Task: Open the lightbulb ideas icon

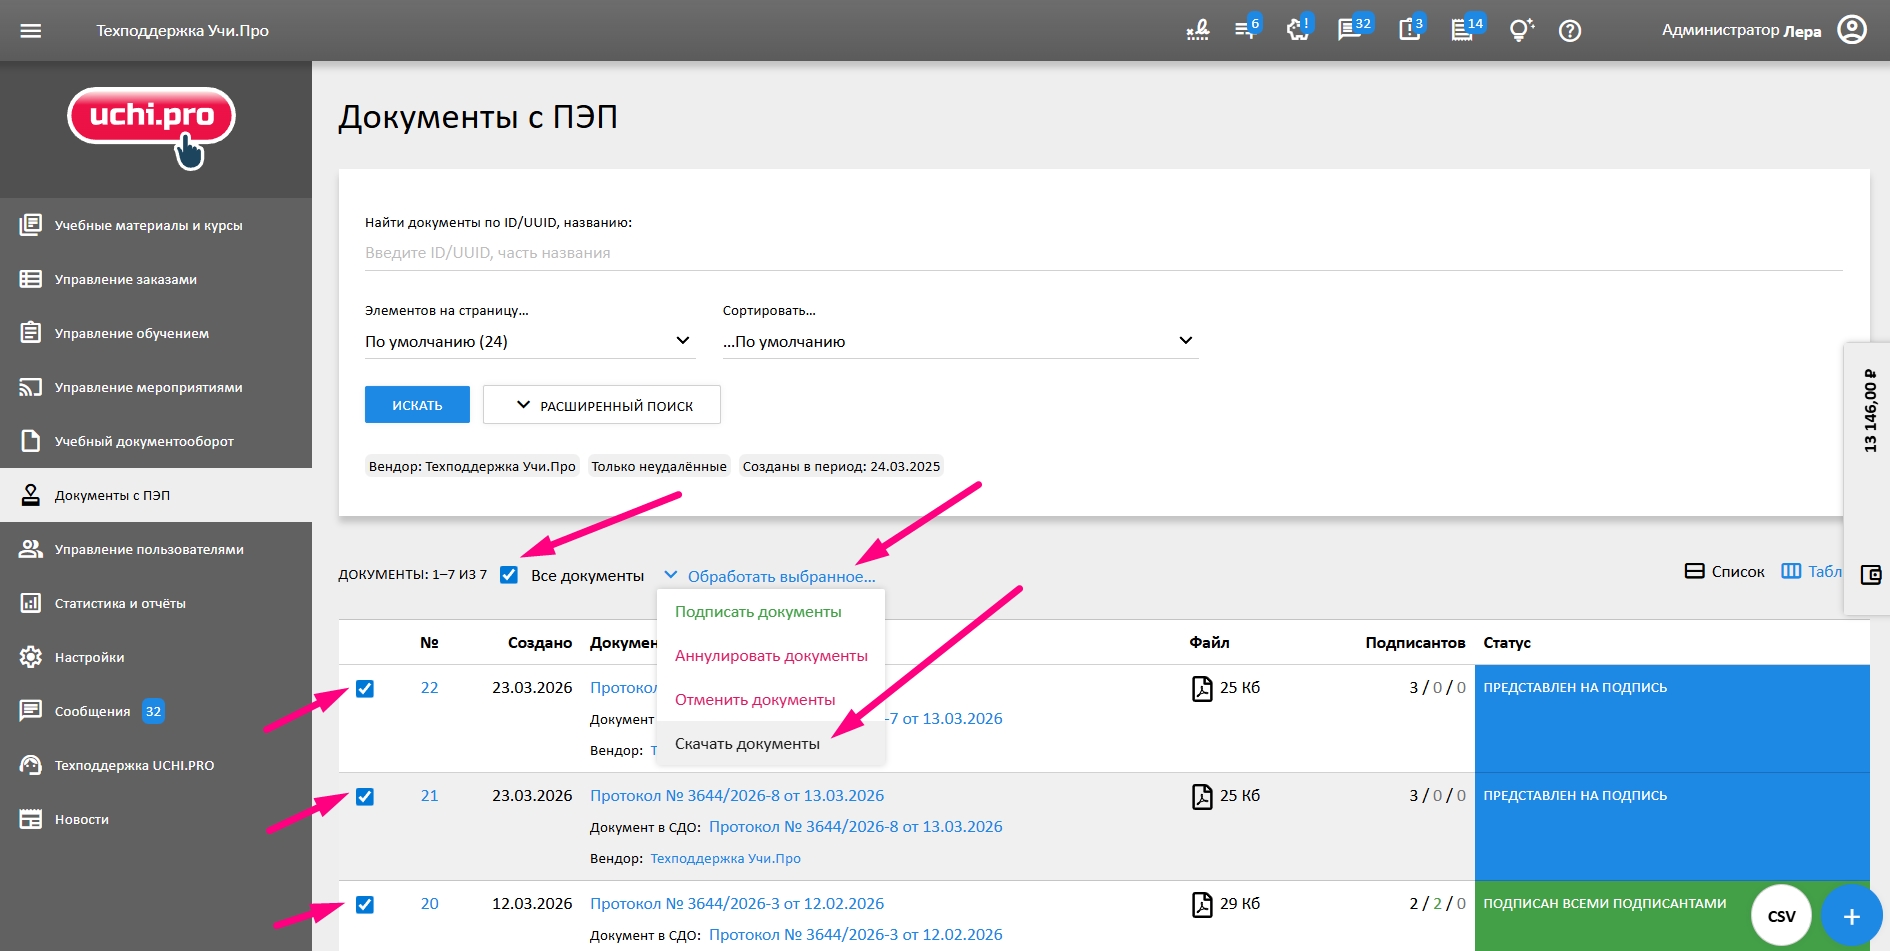Action: click(x=1521, y=31)
